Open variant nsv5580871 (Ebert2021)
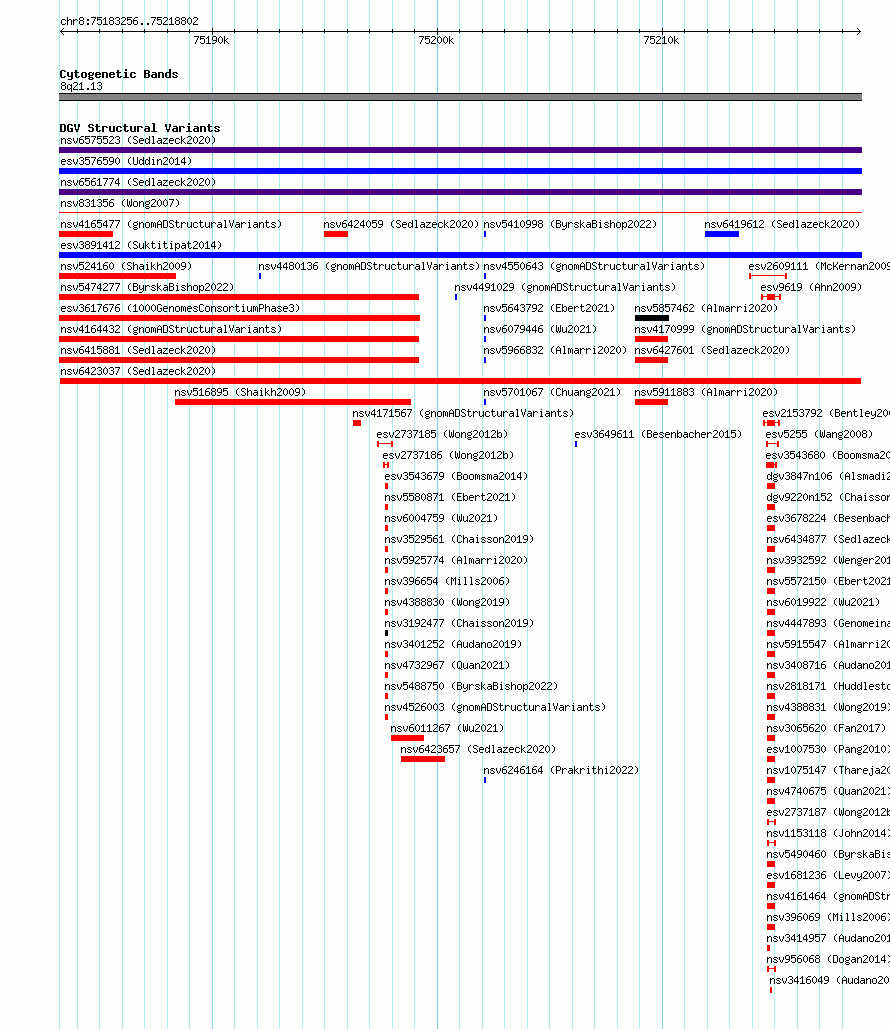The image size is (890, 1029). click(450, 497)
